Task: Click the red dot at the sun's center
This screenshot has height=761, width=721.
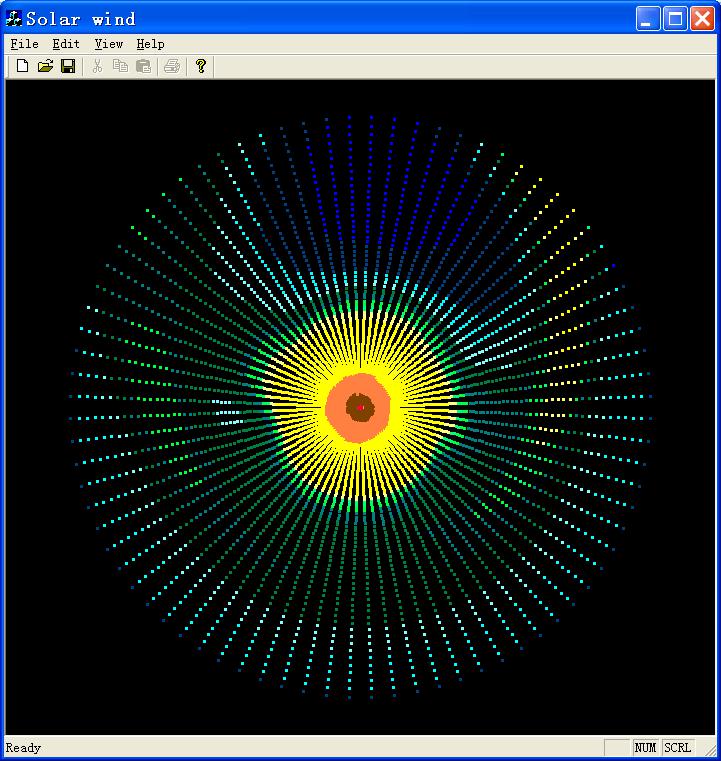Action: [360, 407]
